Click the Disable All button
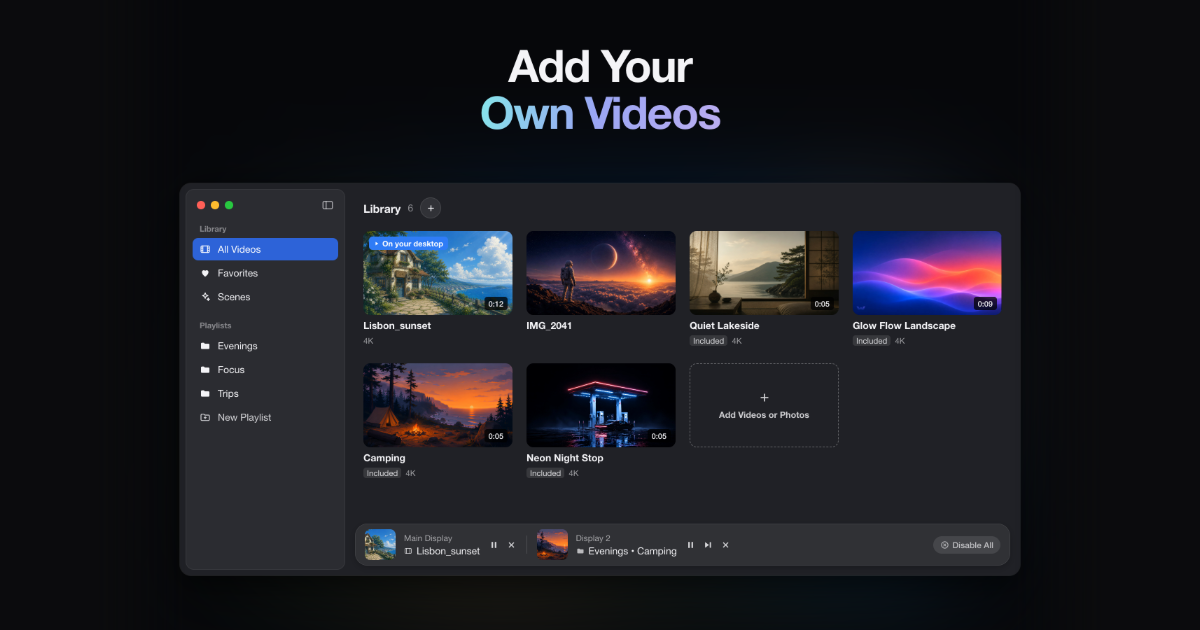The image size is (1200, 630). pyautogui.click(x=966, y=545)
